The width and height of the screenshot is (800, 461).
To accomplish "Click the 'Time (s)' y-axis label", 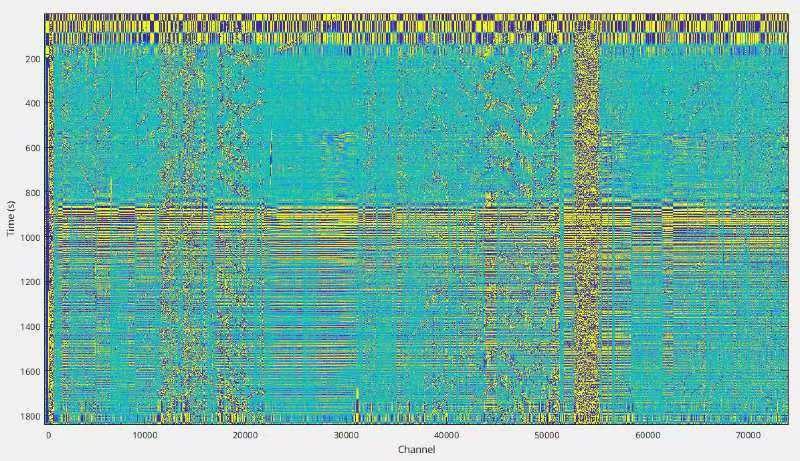I will (x=10, y=218).
